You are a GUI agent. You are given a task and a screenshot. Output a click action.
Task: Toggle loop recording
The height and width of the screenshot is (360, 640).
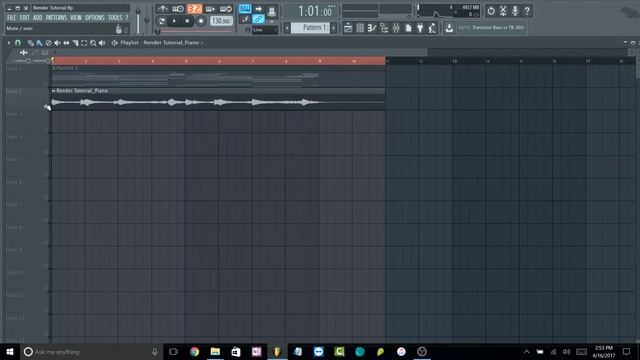[226, 9]
